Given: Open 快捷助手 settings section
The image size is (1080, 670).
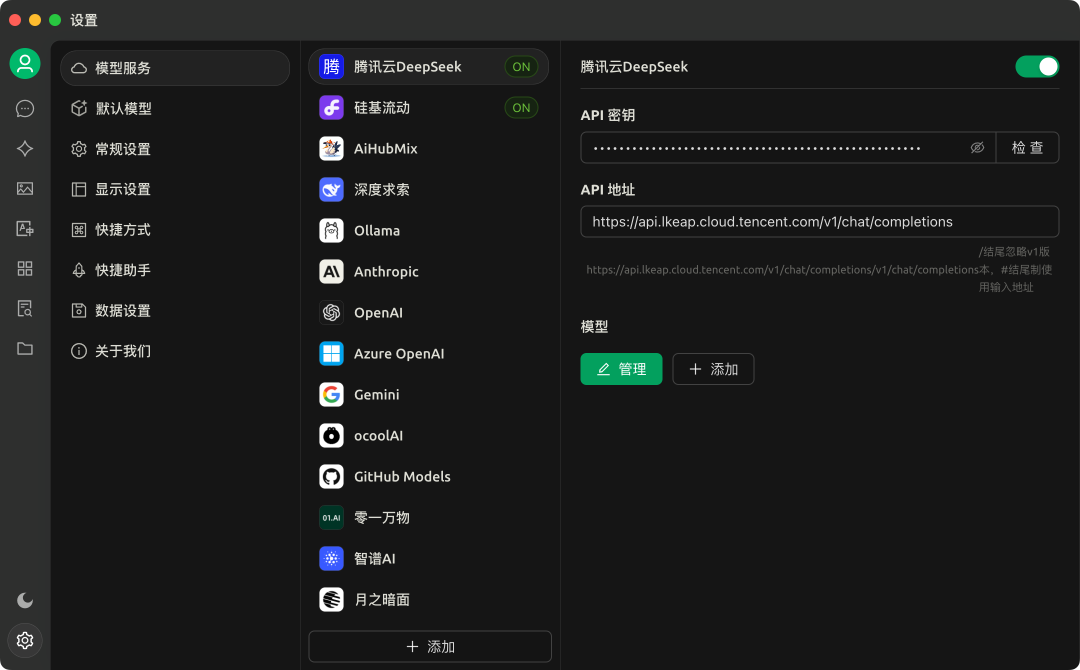Looking at the screenshot, I should 175,270.
